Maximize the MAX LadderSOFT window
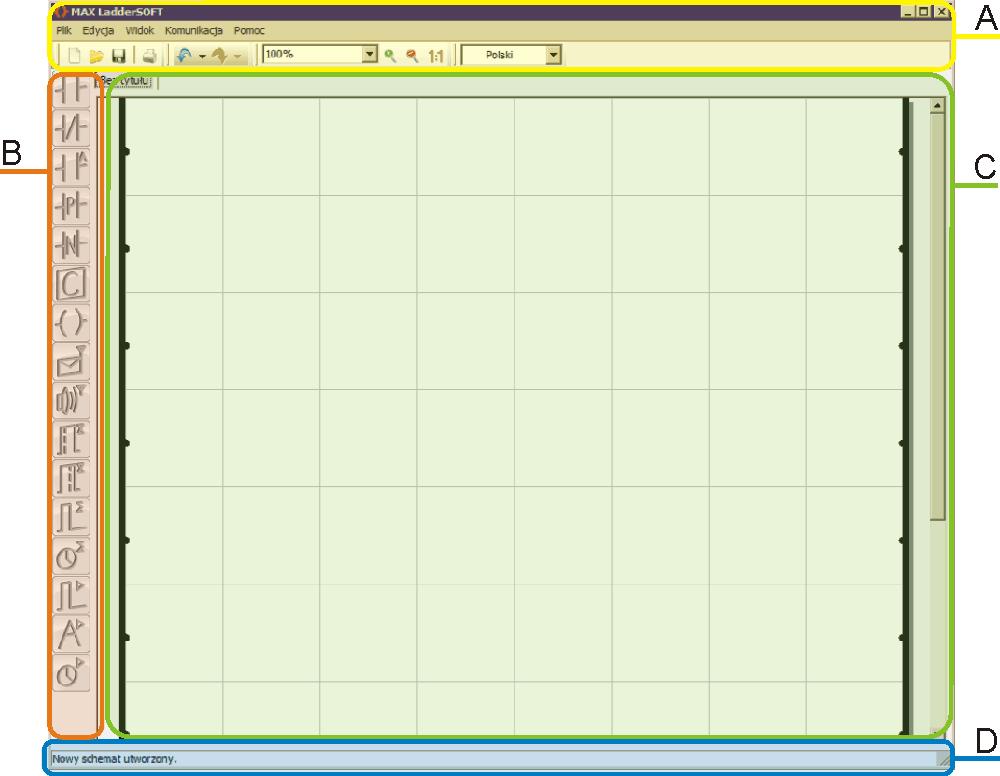The width and height of the screenshot is (1000, 776). [x=923, y=11]
